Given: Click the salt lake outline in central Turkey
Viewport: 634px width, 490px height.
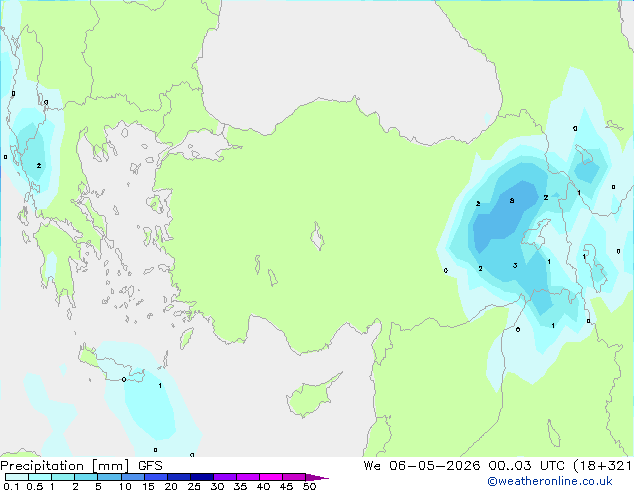Looking at the screenshot, I should [317, 236].
